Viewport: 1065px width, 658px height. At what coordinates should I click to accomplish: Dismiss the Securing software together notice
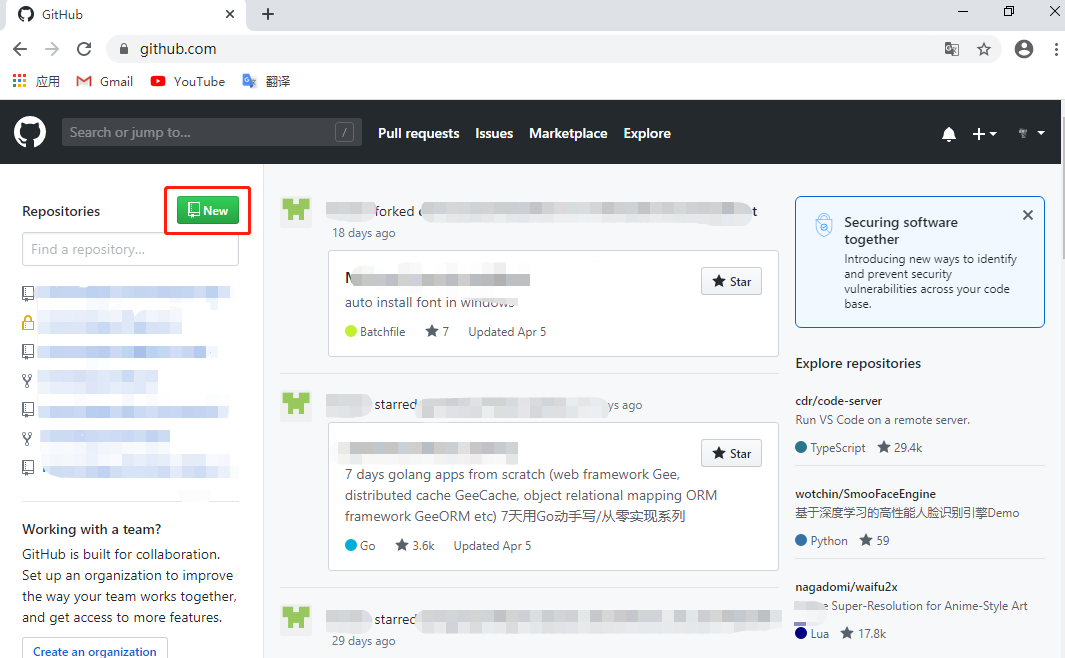[x=1028, y=215]
